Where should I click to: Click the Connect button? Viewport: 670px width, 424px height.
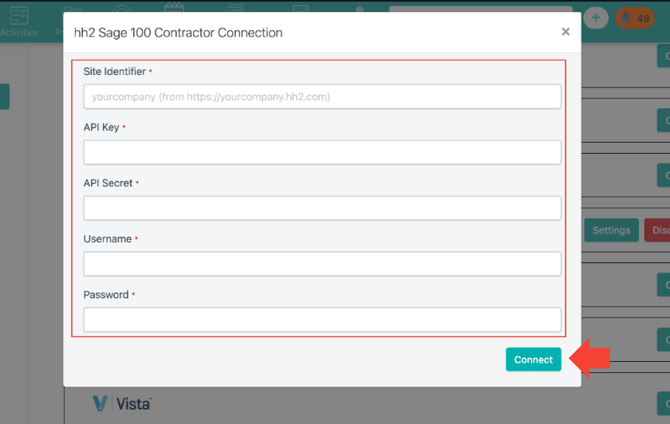(x=533, y=359)
